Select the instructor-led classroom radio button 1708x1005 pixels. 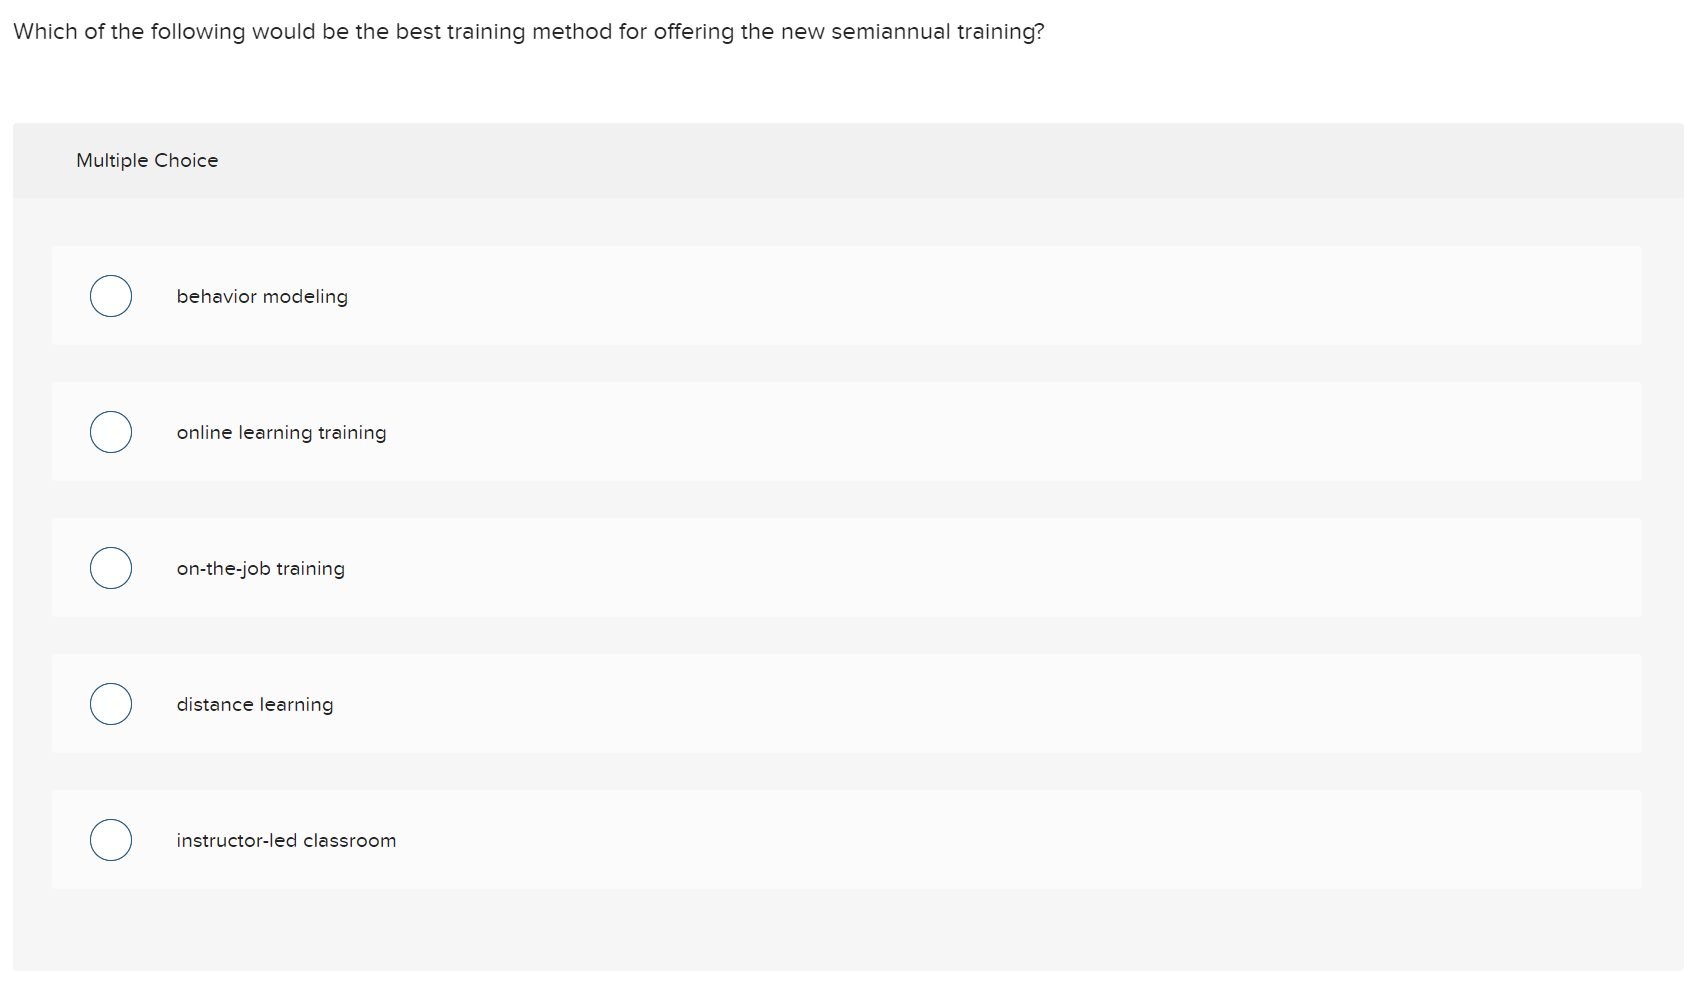point(110,839)
